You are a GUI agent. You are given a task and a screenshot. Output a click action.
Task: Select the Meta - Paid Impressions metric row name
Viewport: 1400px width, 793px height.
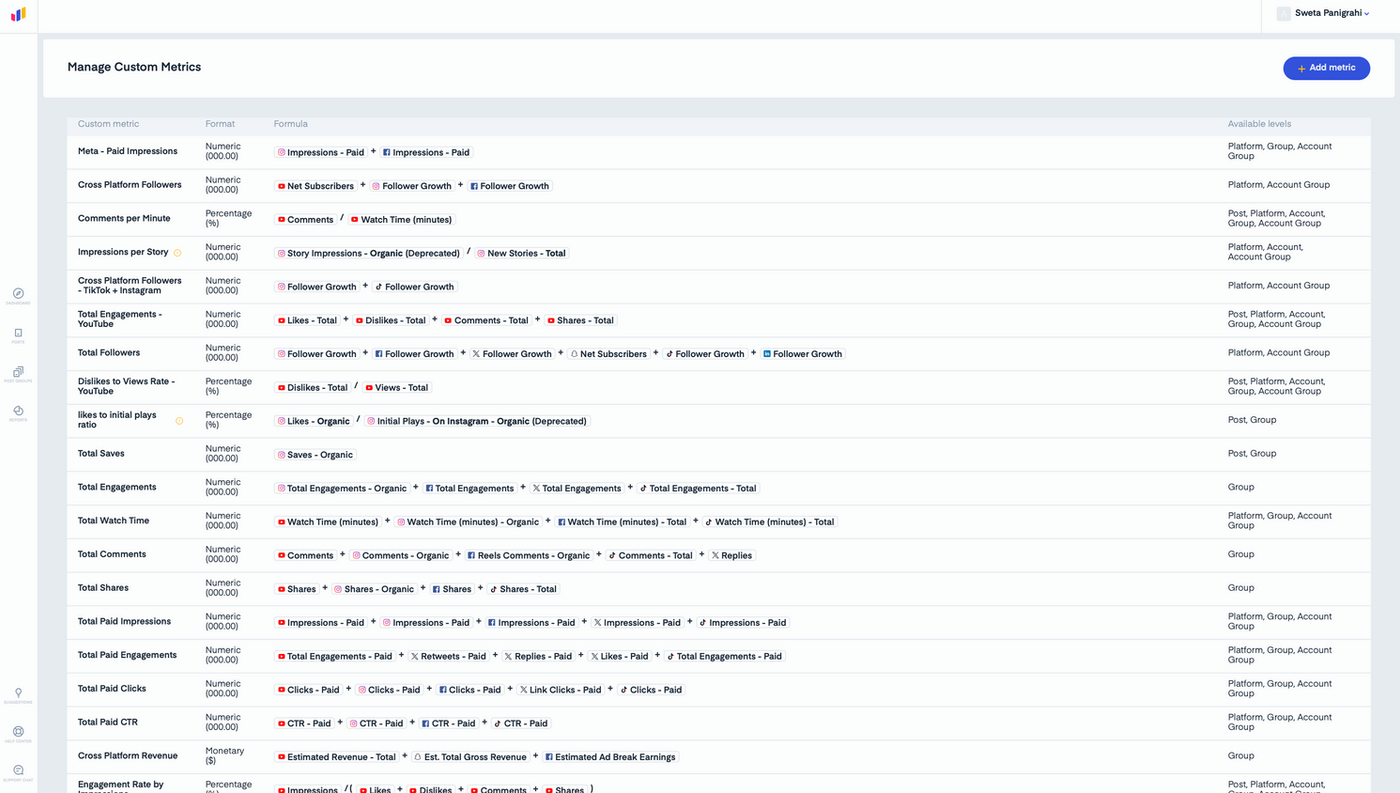click(128, 151)
